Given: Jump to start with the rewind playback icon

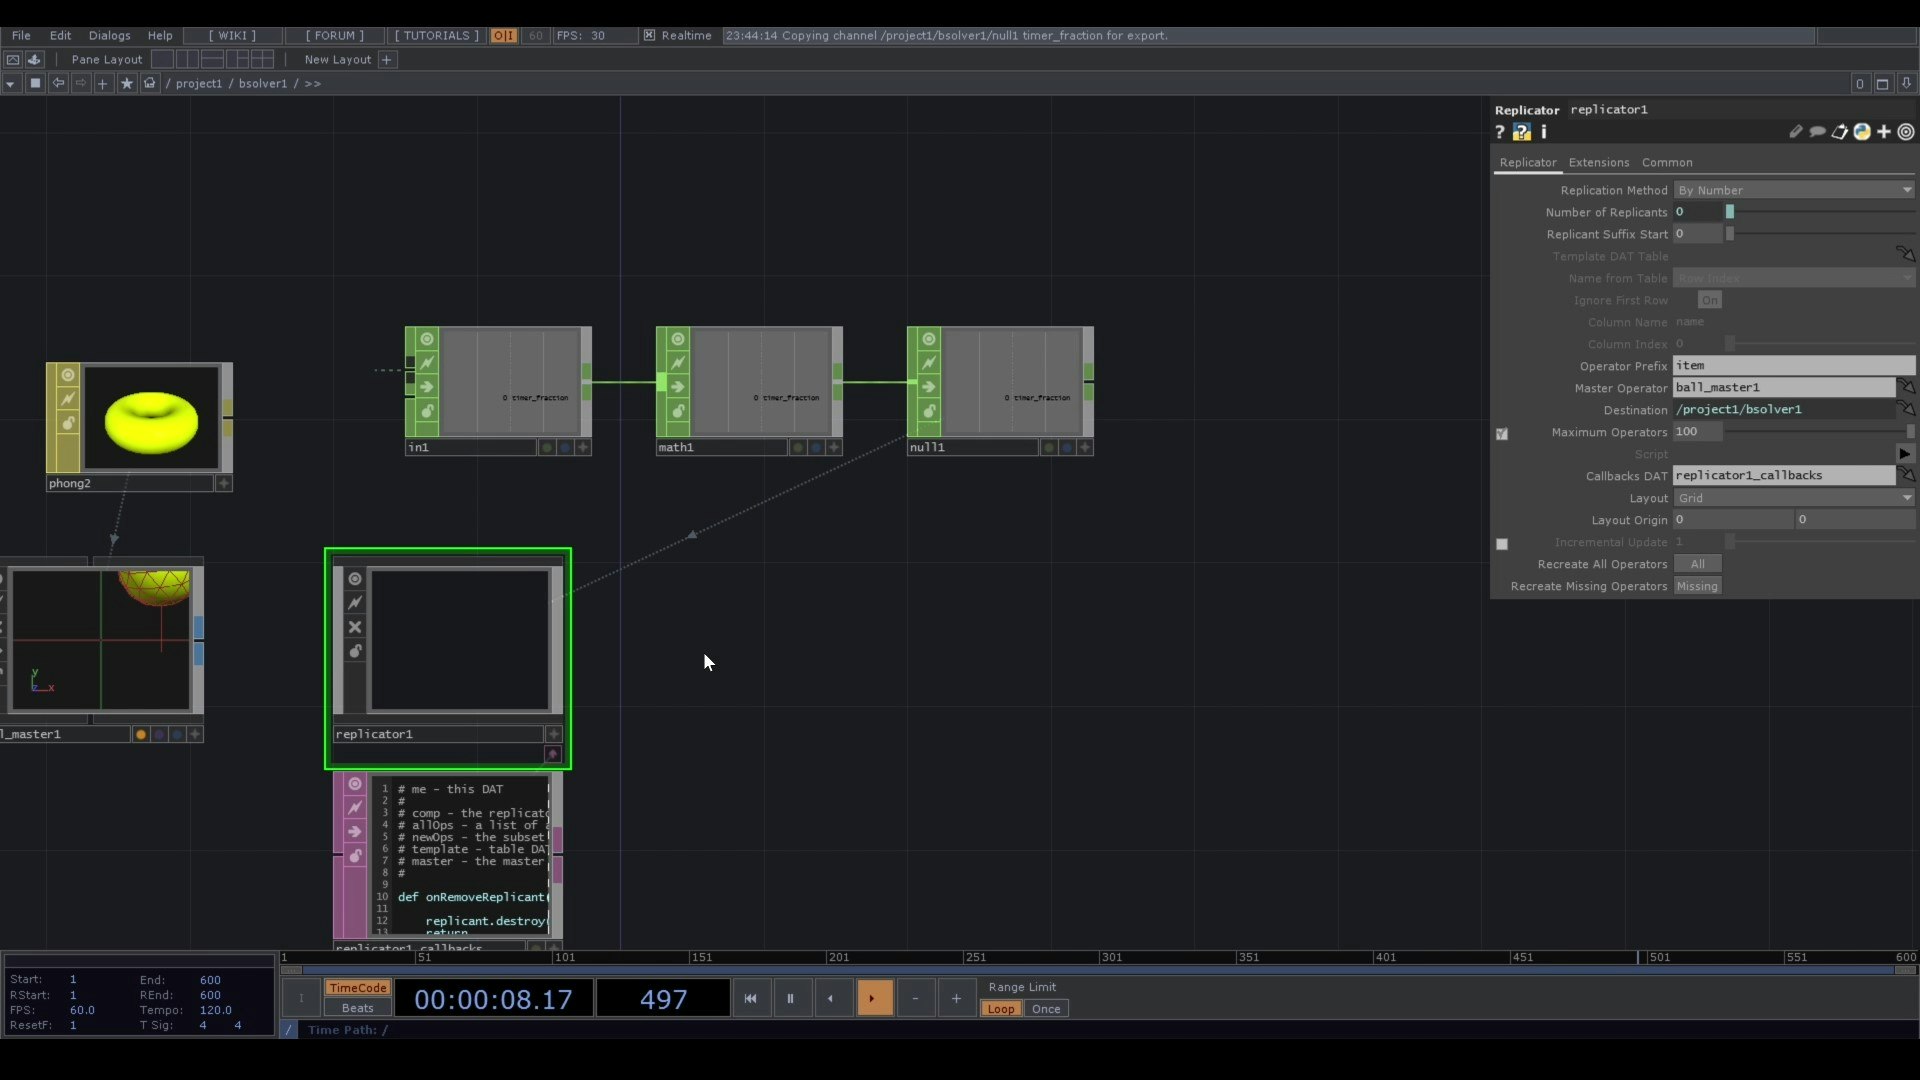Looking at the screenshot, I should click(x=750, y=998).
